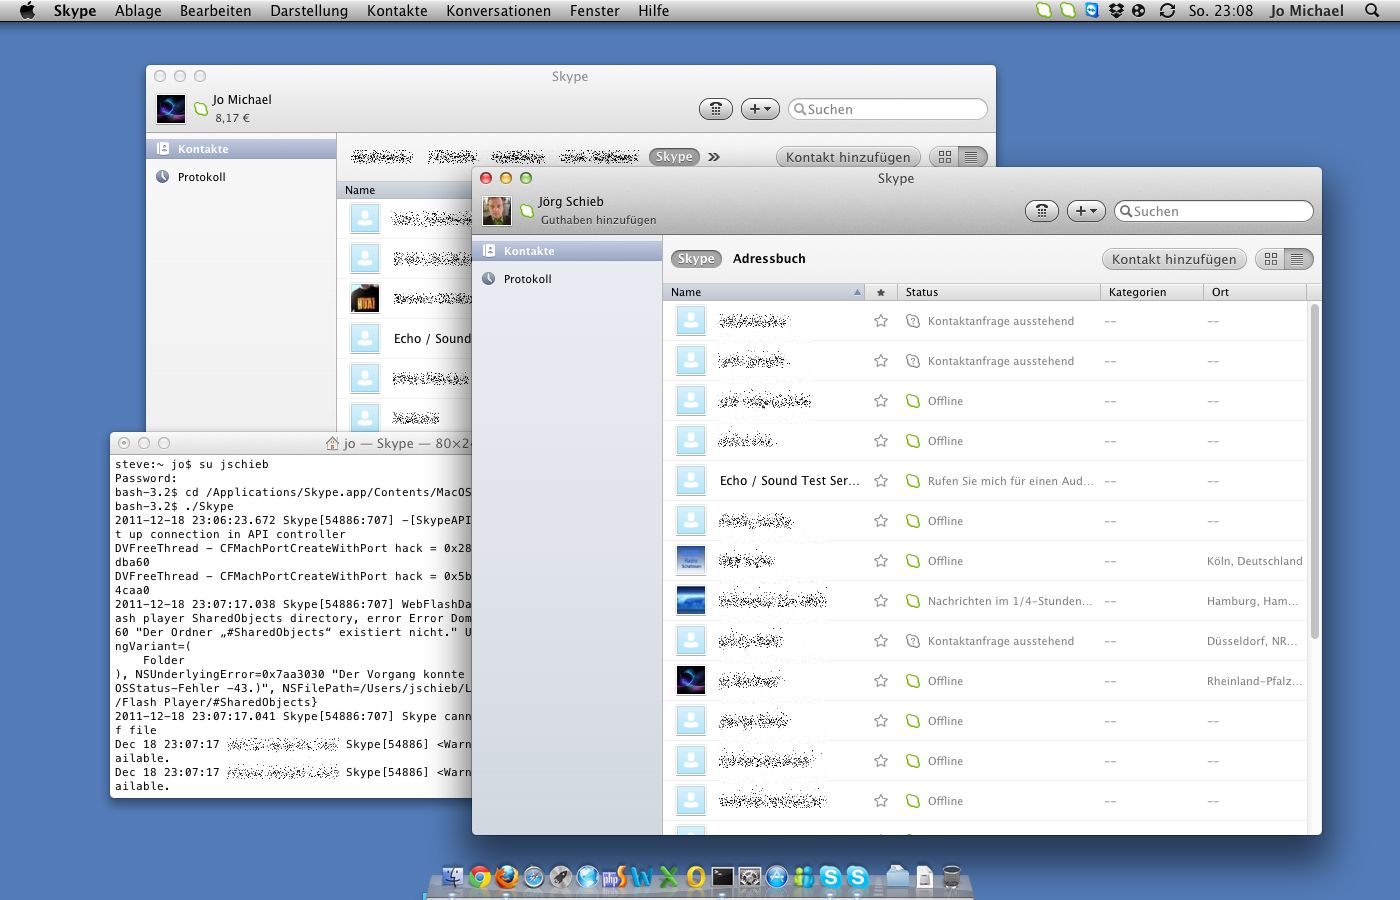1400x900 pixels.
Task: Star the contact from Rheinland-Pfalz
Action: click(881, 681)
